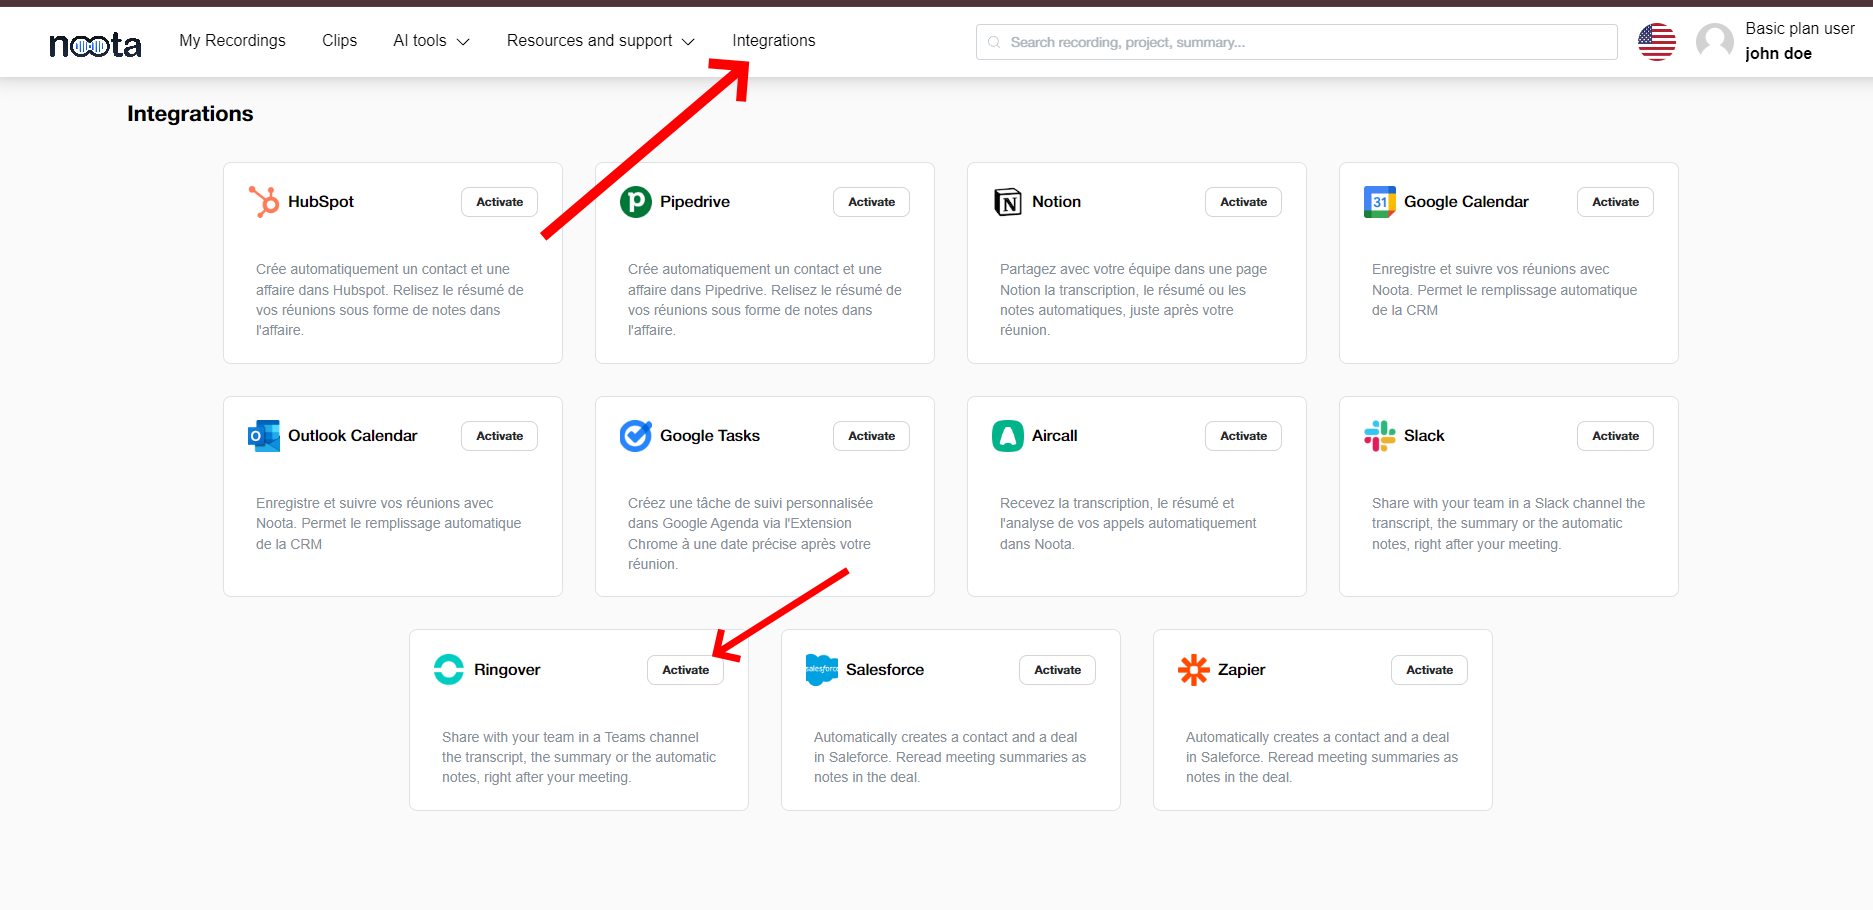Activate the Aircall integration

click(1243, 436)
